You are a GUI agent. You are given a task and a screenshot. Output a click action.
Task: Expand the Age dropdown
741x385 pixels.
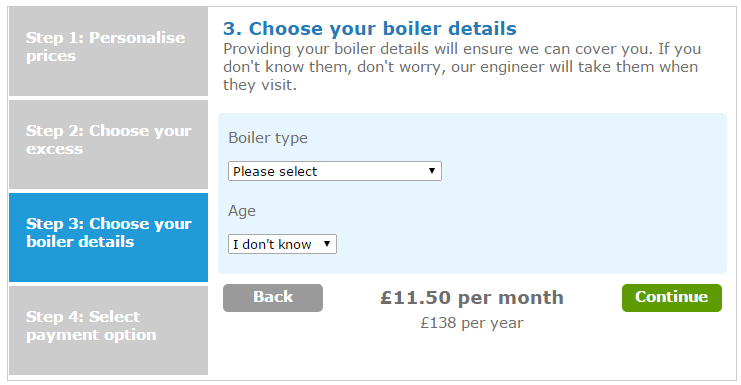pos(282,244)
